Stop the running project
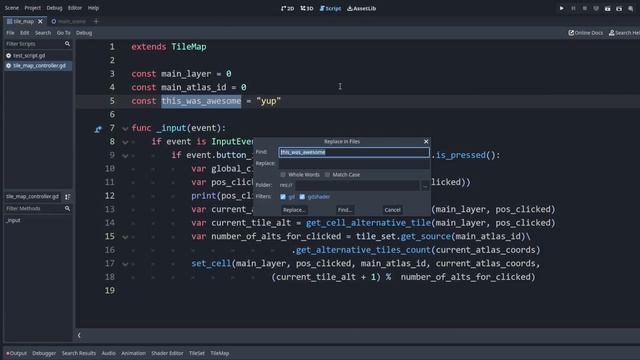The height and width of the screenshot is (360, 640). [584, 8]
